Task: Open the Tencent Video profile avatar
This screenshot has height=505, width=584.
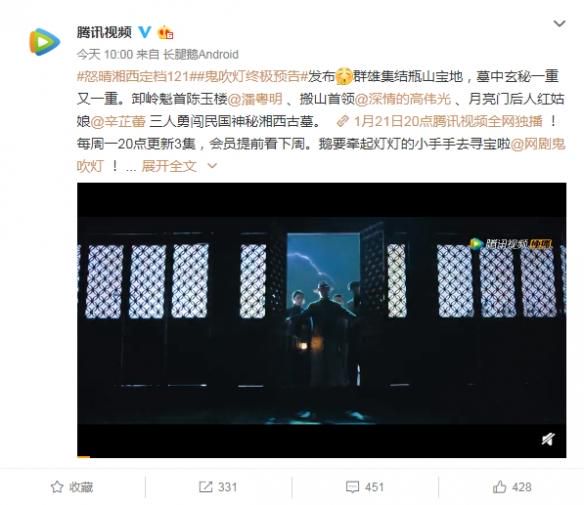Action: point(44,41)
